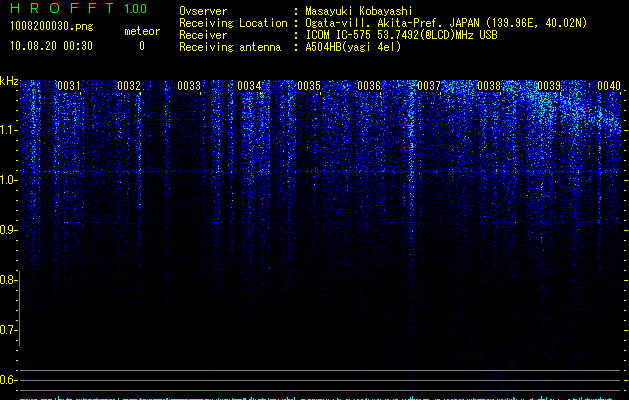The image size is (629, 400).
Task: Click the 0033 time marker
Action: click(x=189, y=86)
